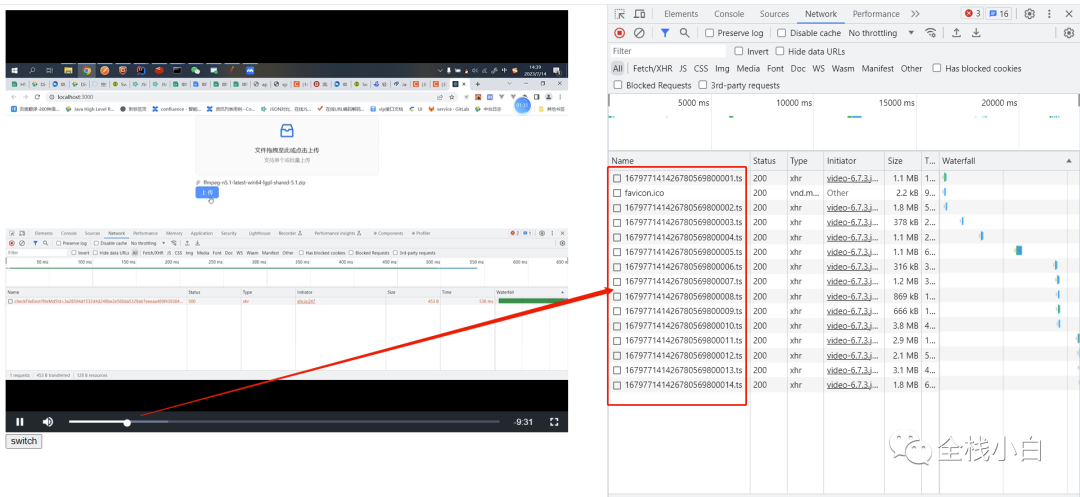This screenshot has width=1080, height=497.
Task: Select the All request type filter
Action: [x=618, y=68]
